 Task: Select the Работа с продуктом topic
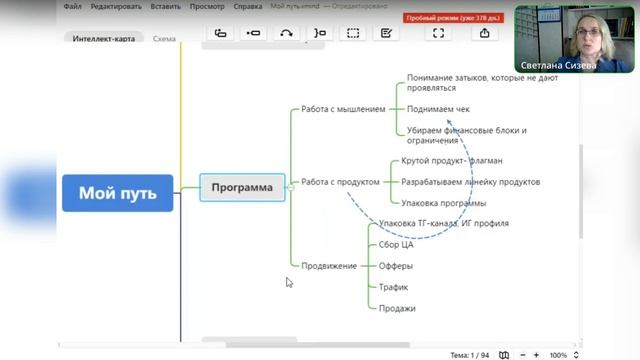tap(340, 182)
